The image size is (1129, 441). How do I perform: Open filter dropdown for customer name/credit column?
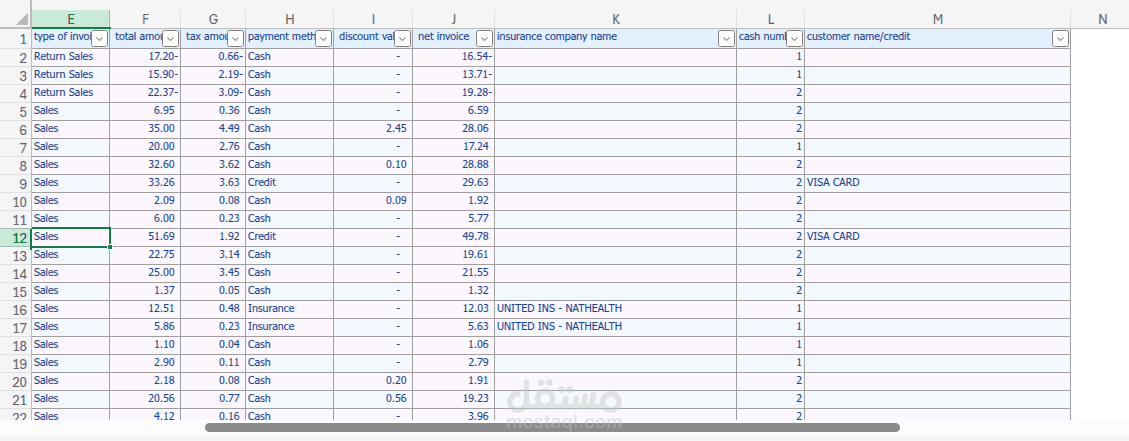coord(1060,39)
